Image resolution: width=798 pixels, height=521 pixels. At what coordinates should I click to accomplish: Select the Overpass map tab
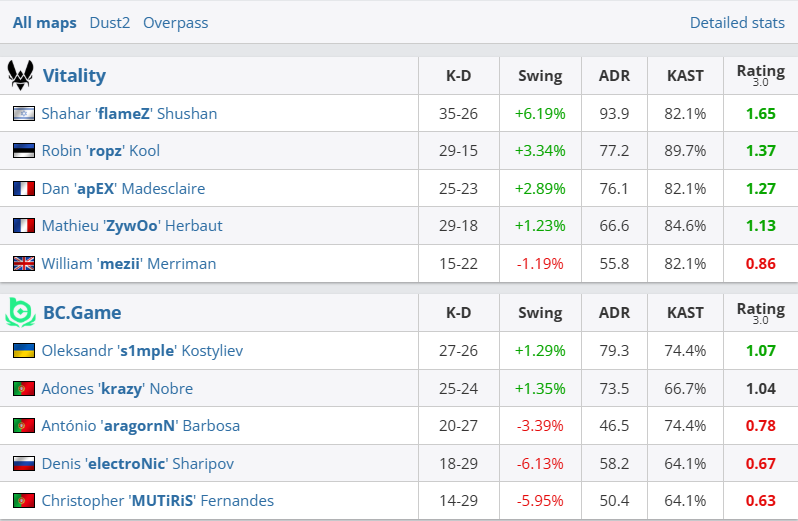pos(176,23)
